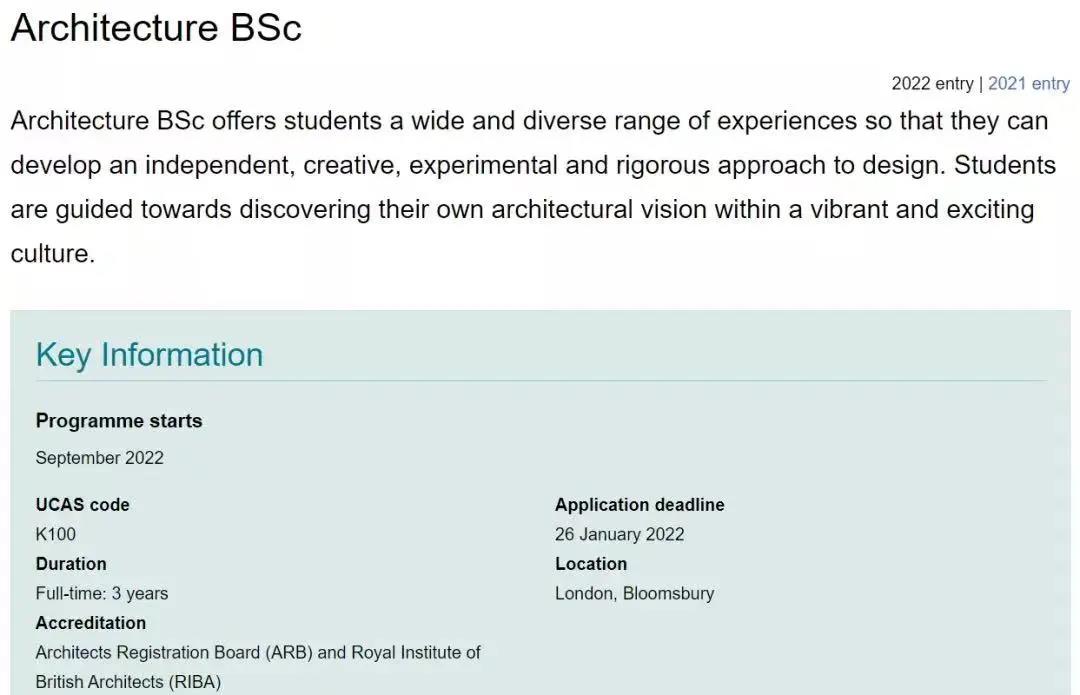Open the 2021 entry link

pos(1028,84)
